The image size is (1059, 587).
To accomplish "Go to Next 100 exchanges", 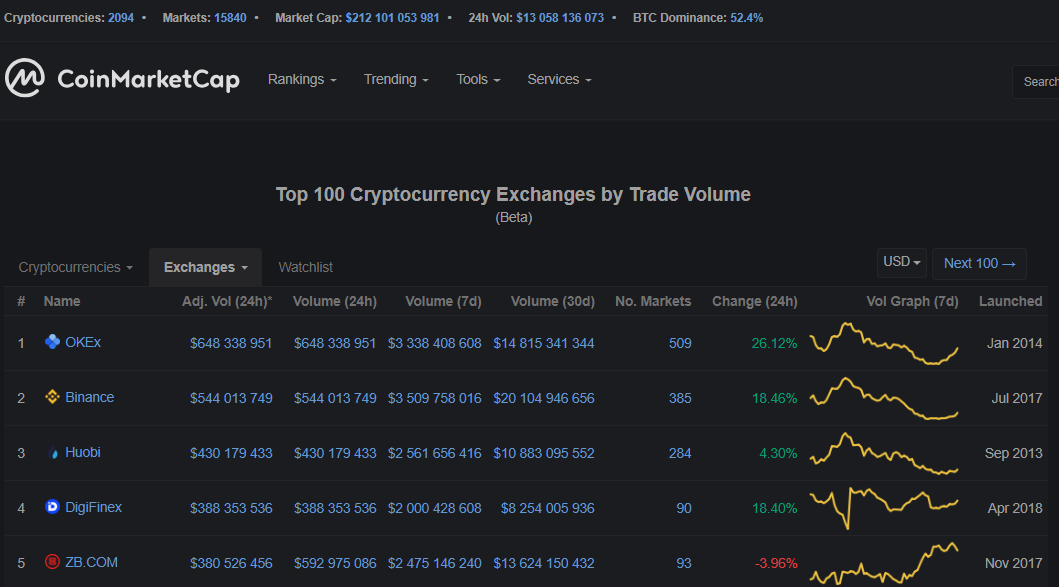I will (x=979, y=263).
